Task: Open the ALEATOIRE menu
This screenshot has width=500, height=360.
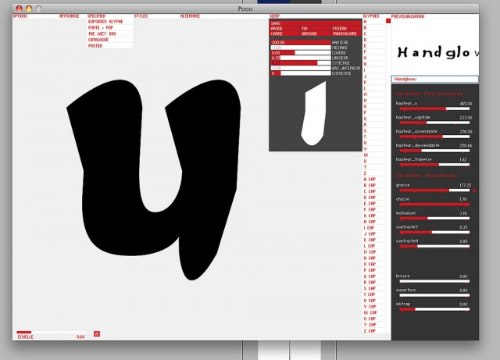Action: (190, 16)
